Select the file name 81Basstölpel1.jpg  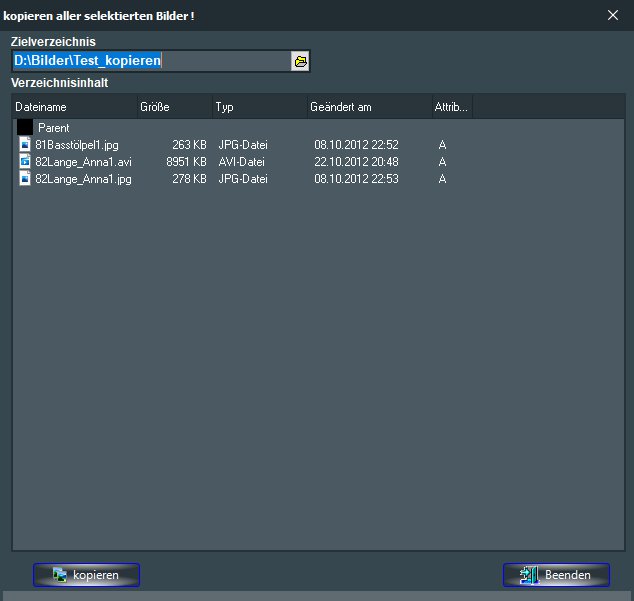point(76,145)
